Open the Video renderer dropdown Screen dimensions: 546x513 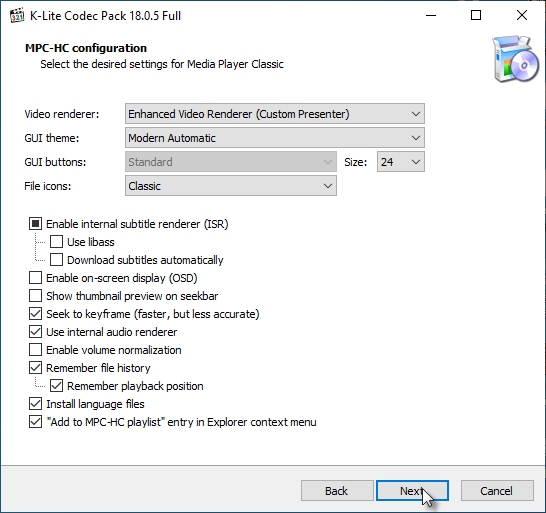[275, 114]
